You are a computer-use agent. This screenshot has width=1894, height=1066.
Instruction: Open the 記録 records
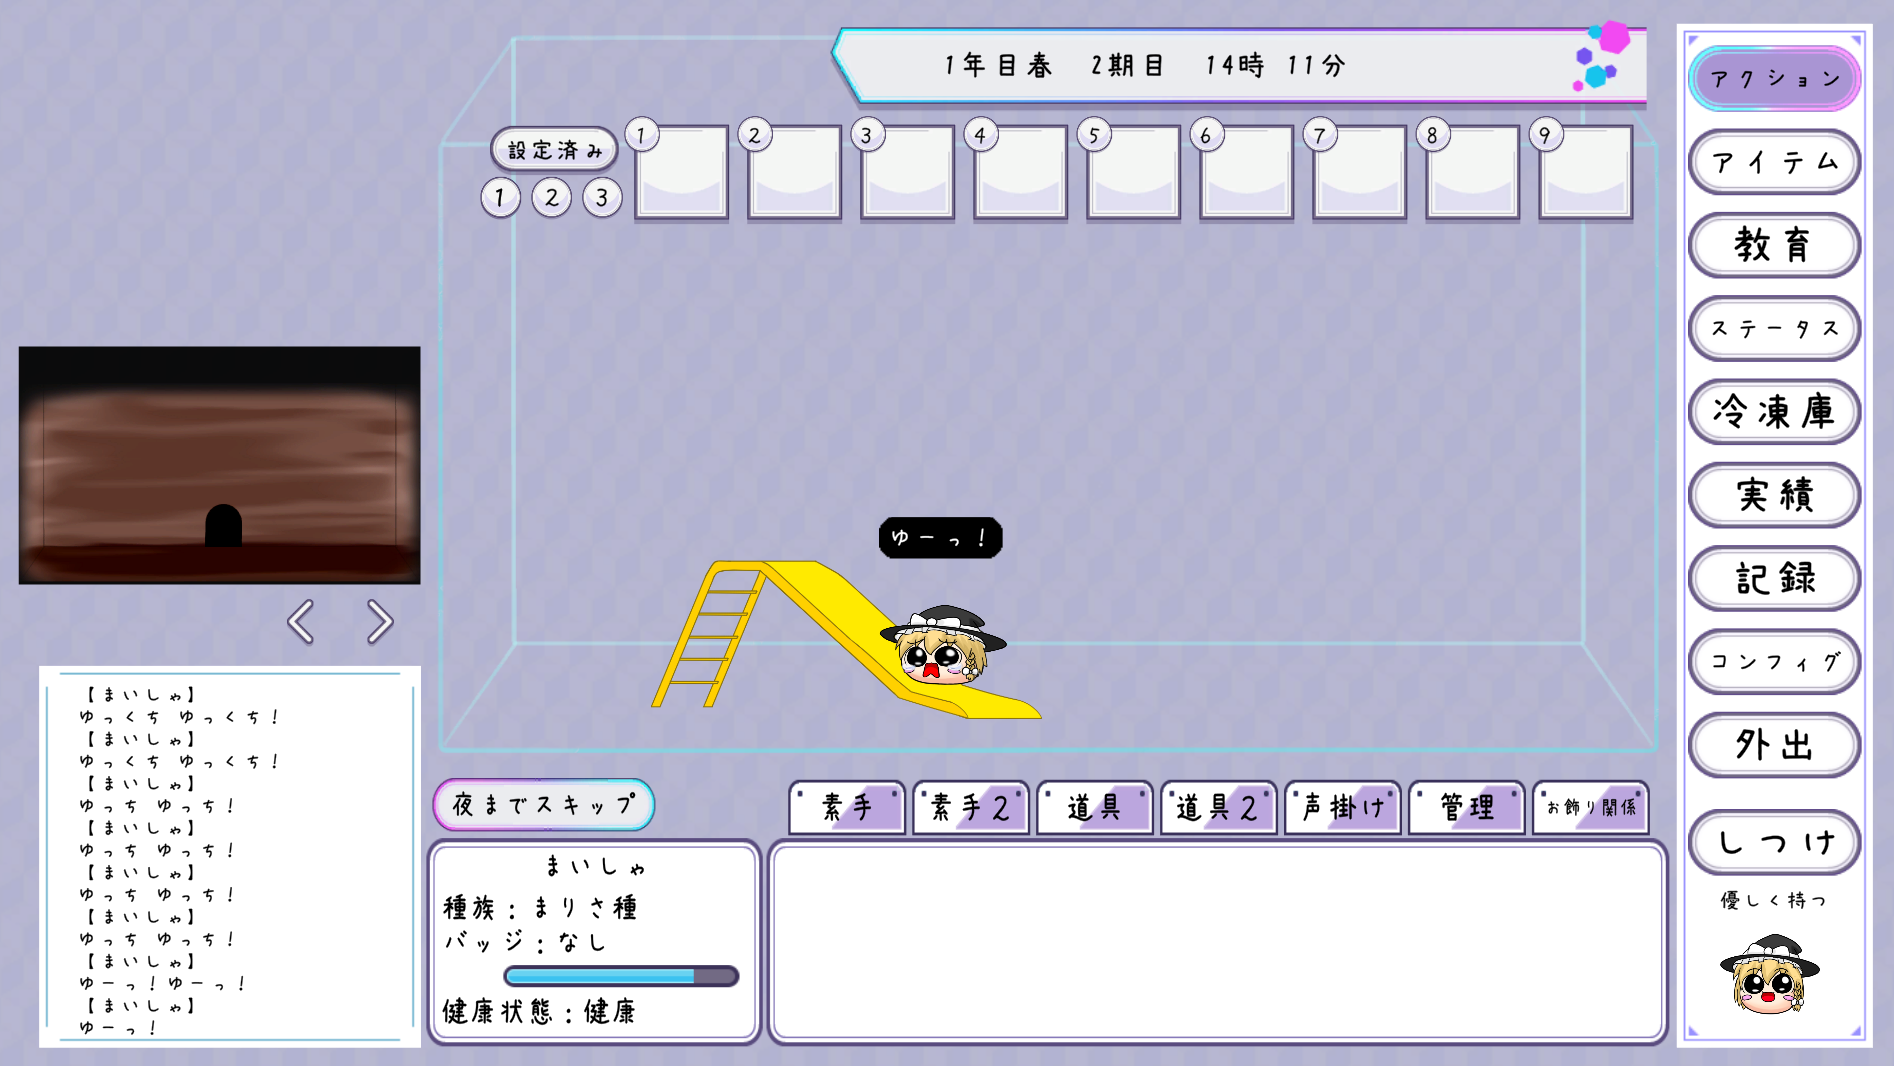pyautogui.click(x=1774, y=578)
